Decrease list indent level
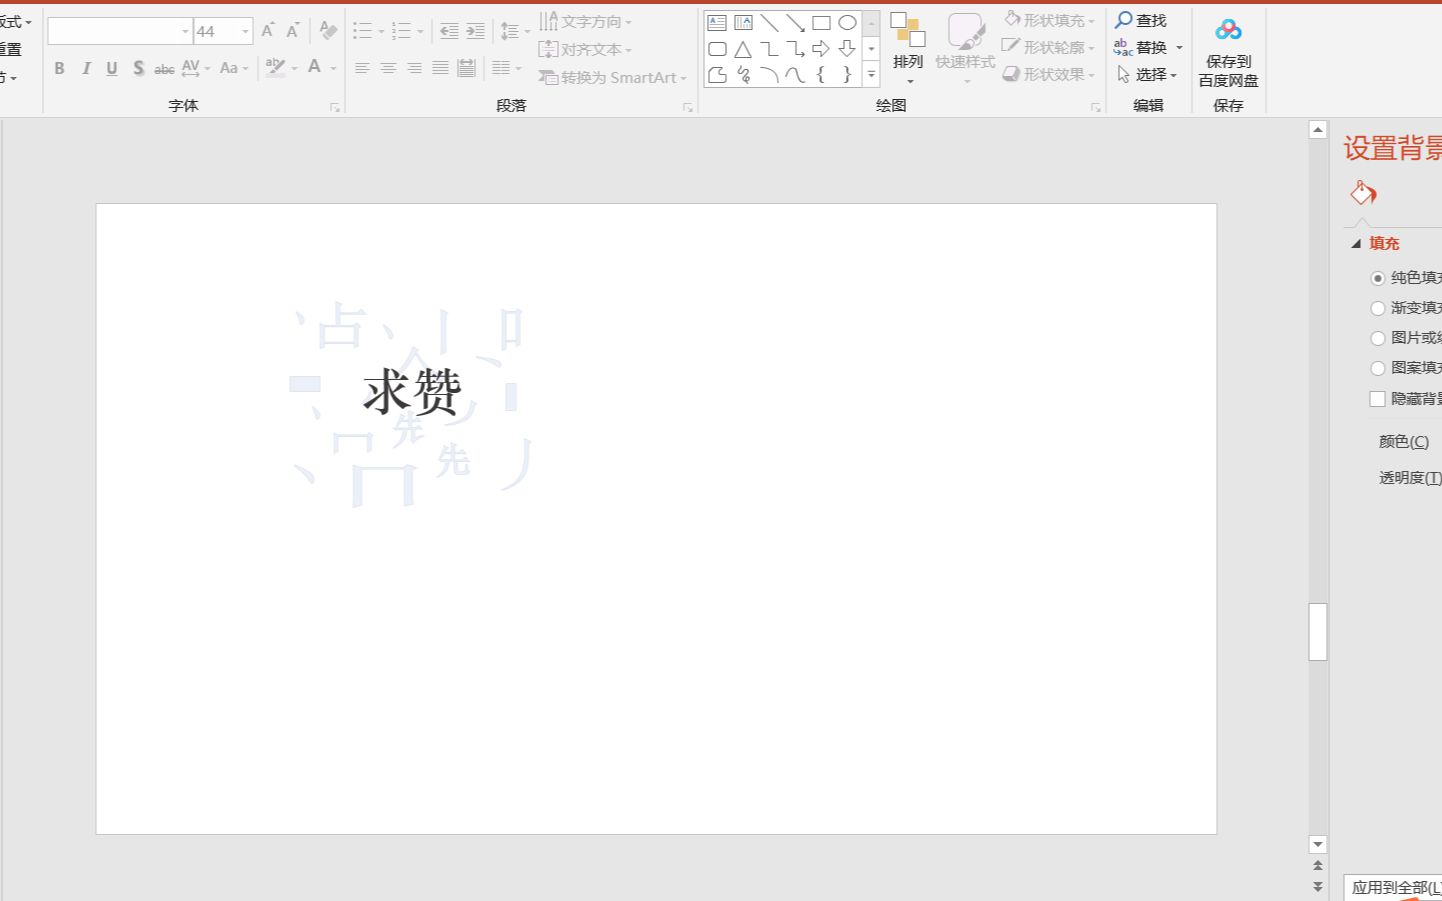The width and height of the screenshot is (1442, 901). tap(449, 31)
